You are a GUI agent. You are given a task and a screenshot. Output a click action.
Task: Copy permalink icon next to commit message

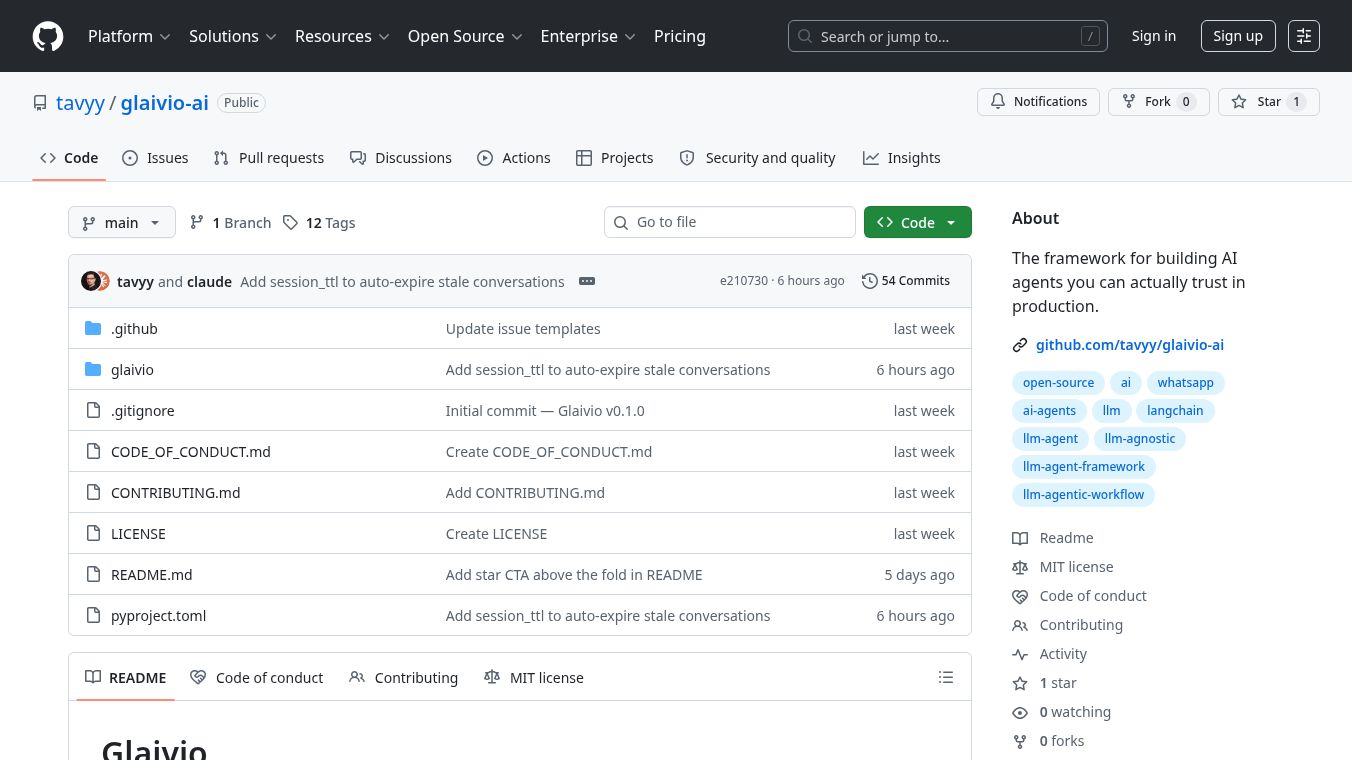(587, 281)
